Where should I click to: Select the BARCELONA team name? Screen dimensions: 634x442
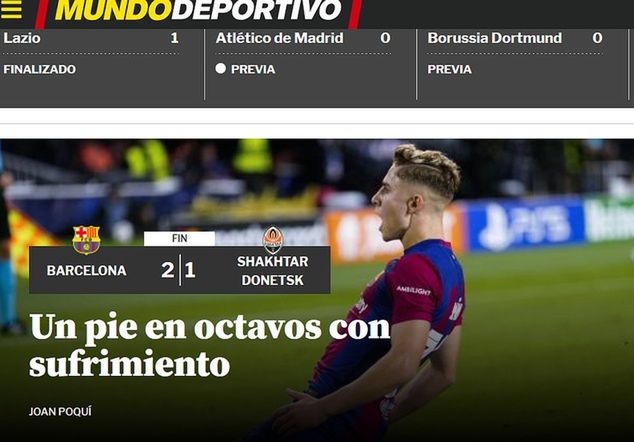click(x=87, y=271)
